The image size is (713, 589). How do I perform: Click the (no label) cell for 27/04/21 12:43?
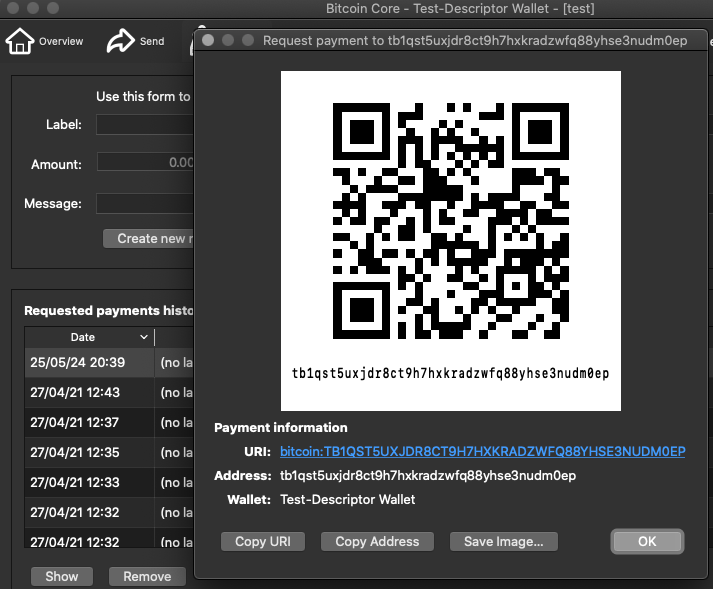click(x=176, y=393)
